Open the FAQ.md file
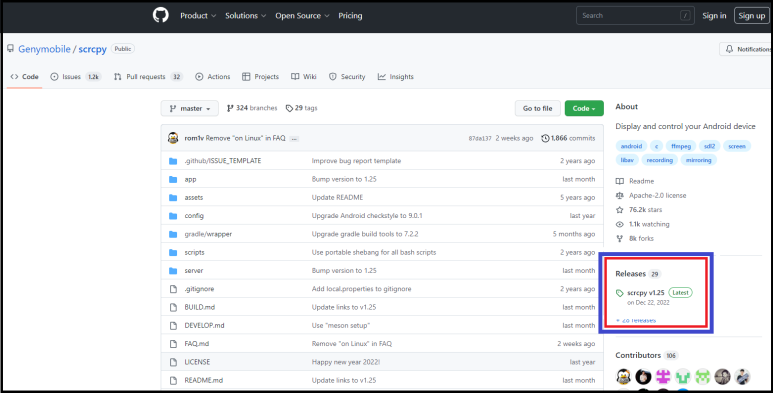This screenshot has width=773, height=393. 197,343
